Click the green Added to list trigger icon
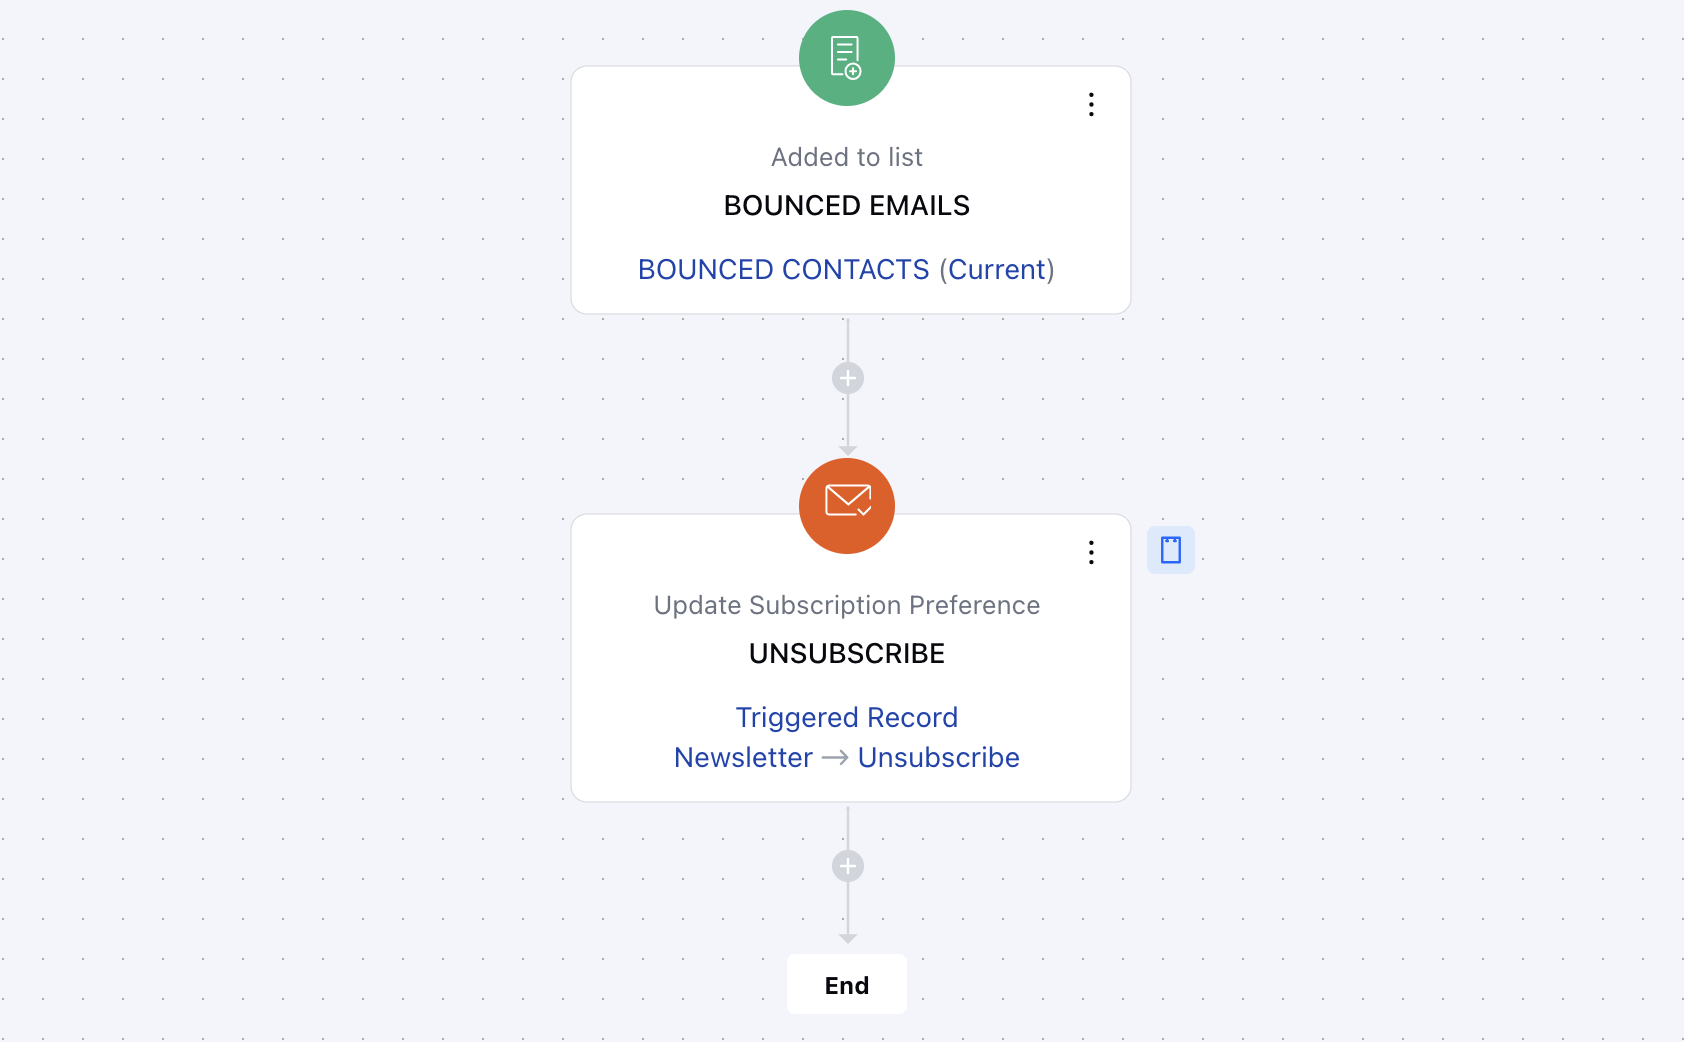 [x=847, y=58]
